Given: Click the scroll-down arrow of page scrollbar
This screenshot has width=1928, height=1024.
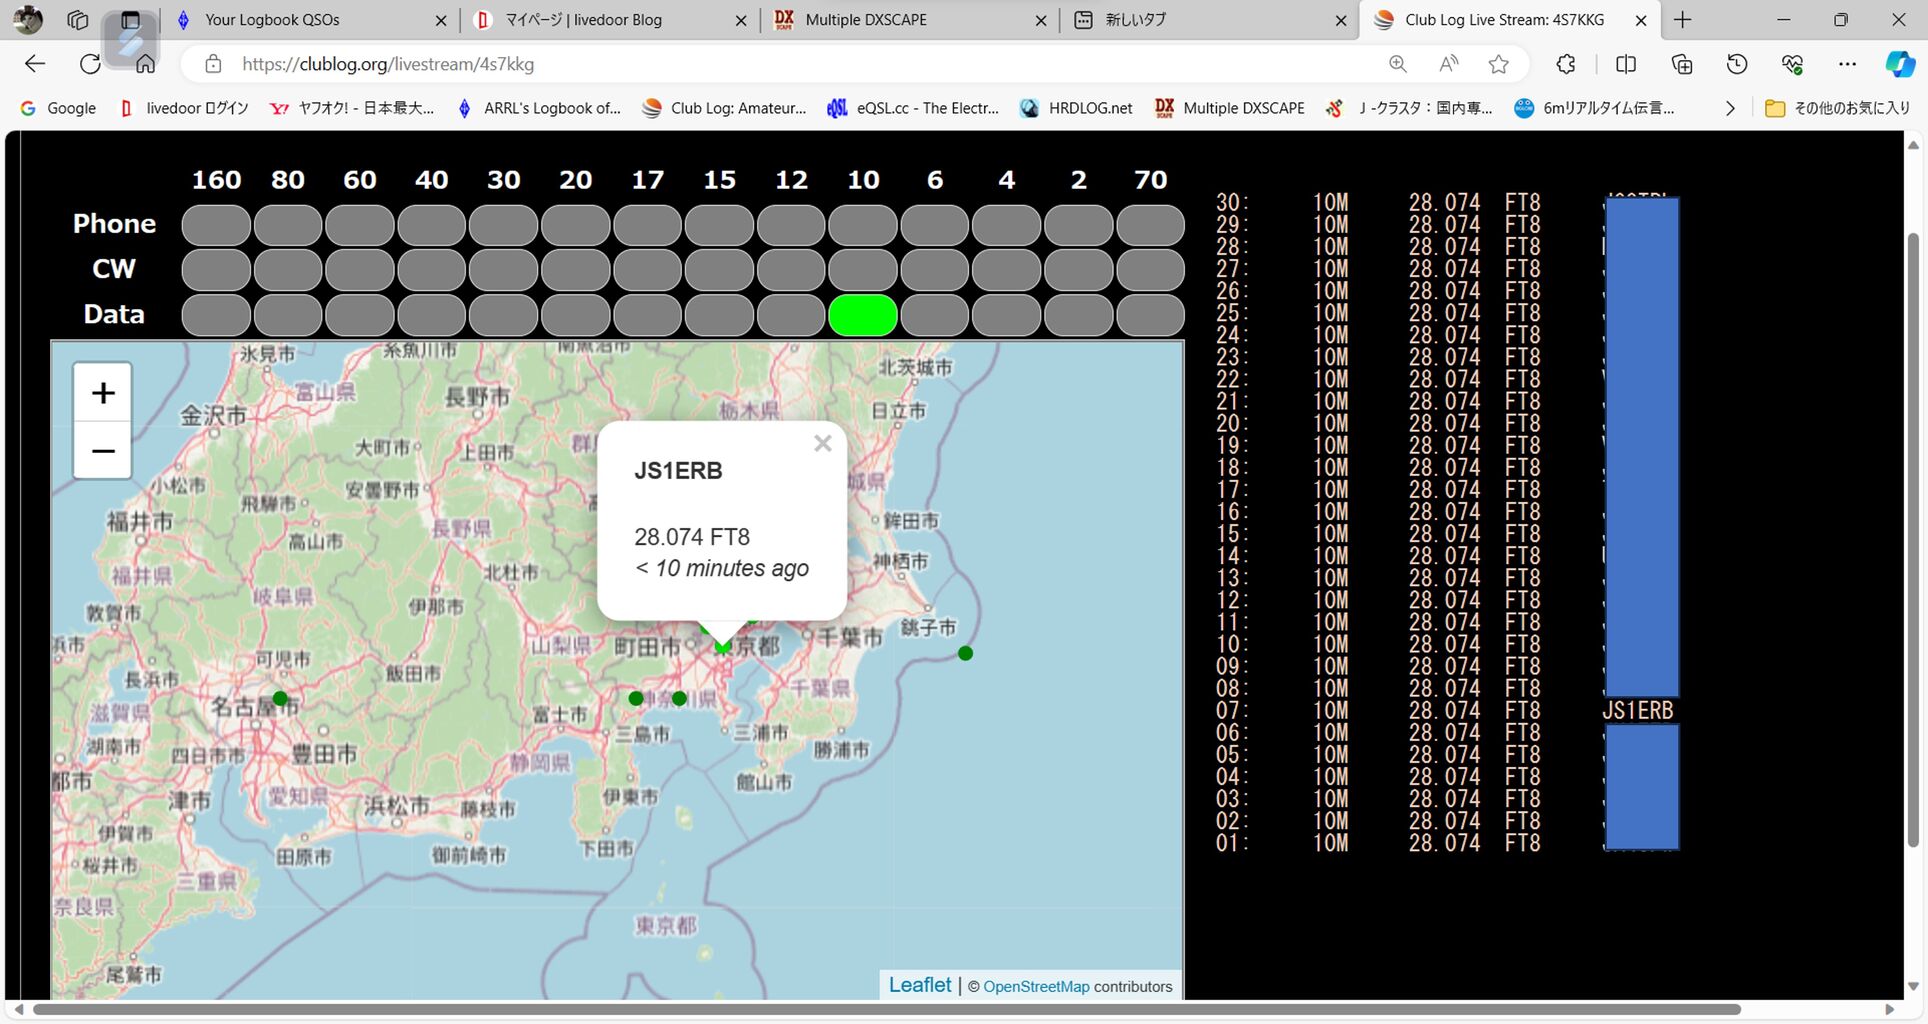Looking at the screenshot, I should (1913, 986).
